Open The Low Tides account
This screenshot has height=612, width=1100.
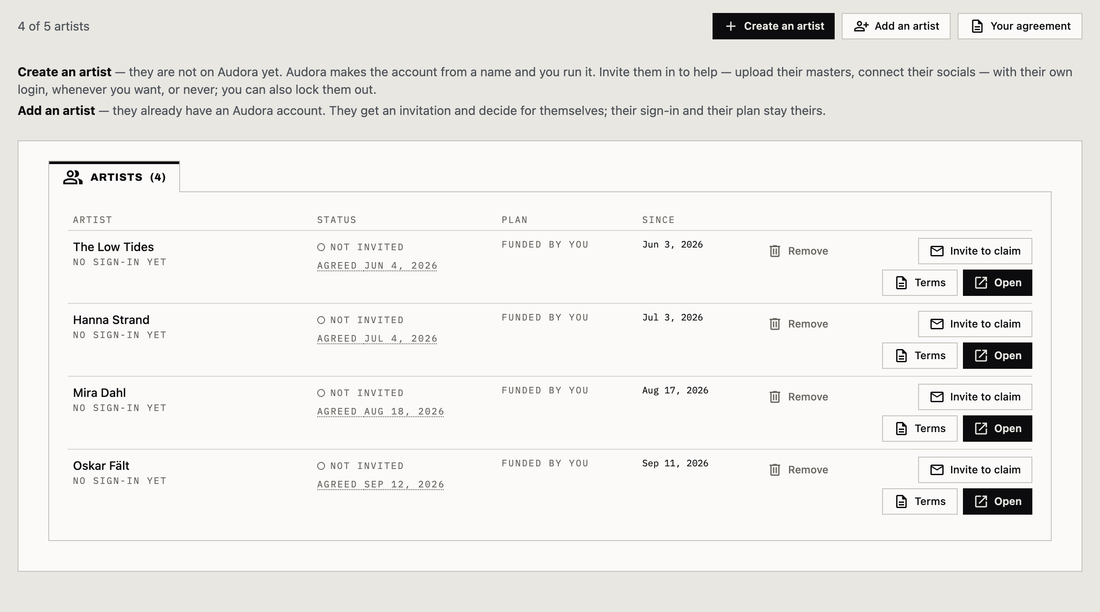point(998,283)
